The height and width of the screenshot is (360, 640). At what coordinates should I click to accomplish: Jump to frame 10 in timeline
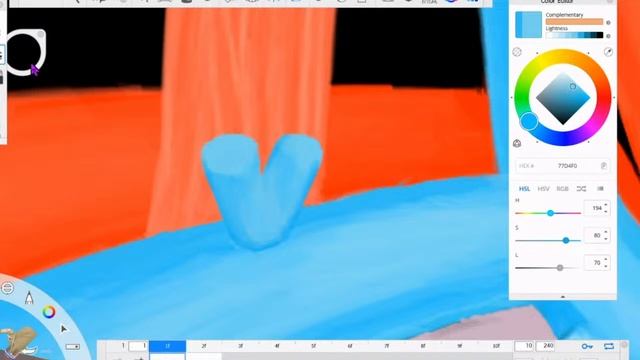(x=496, y=346)
